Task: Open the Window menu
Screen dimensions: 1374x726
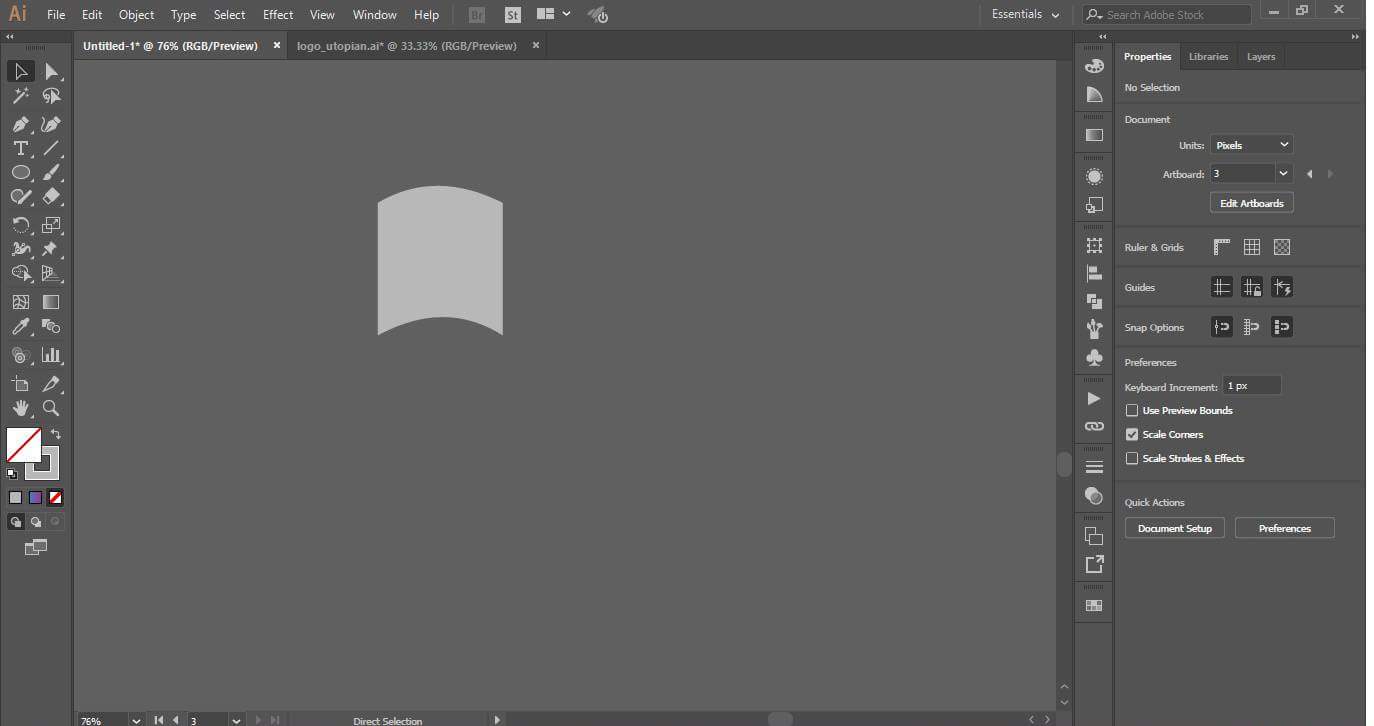Action: [x=374, y=15]
